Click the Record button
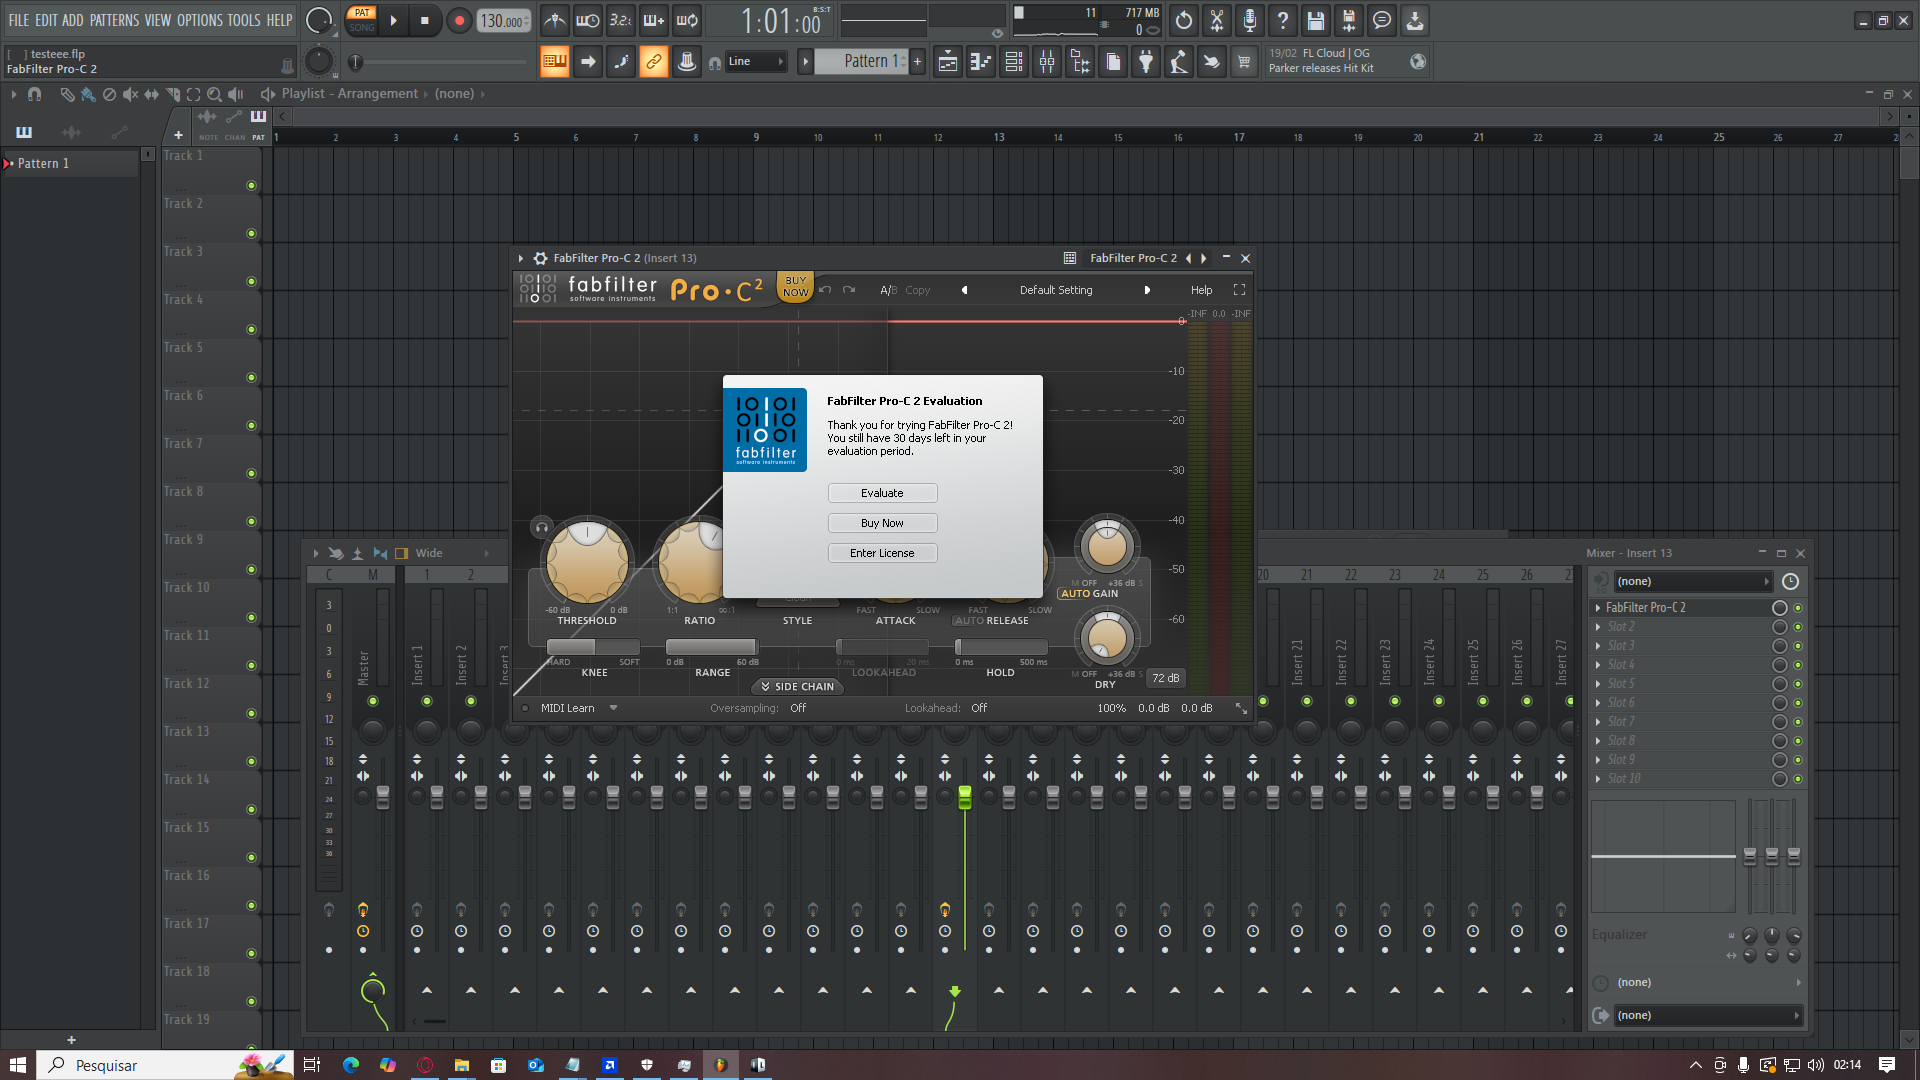Image resolution: width=1920 pixels, height=1080 pixels. (459, 20)
